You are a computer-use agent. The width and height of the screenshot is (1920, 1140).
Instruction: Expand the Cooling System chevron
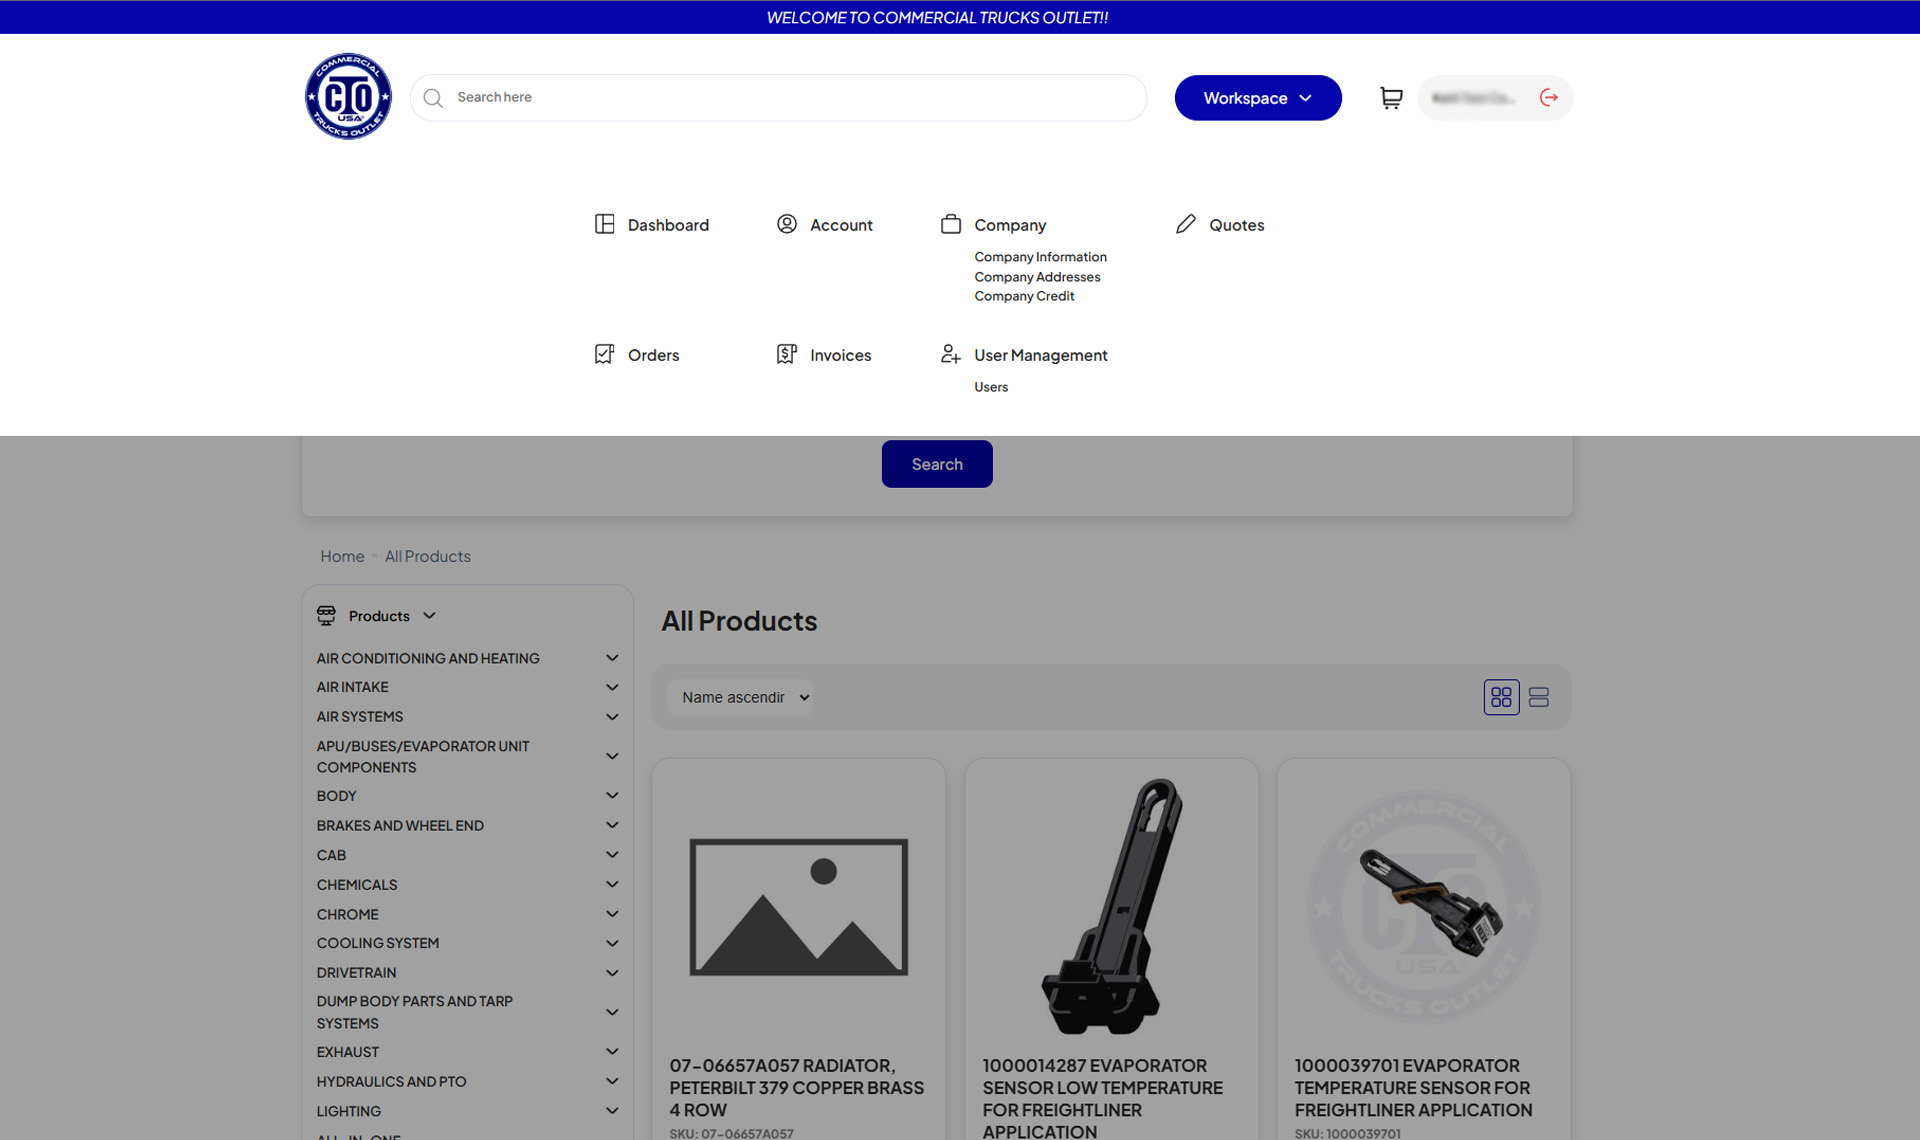[612, 943]
